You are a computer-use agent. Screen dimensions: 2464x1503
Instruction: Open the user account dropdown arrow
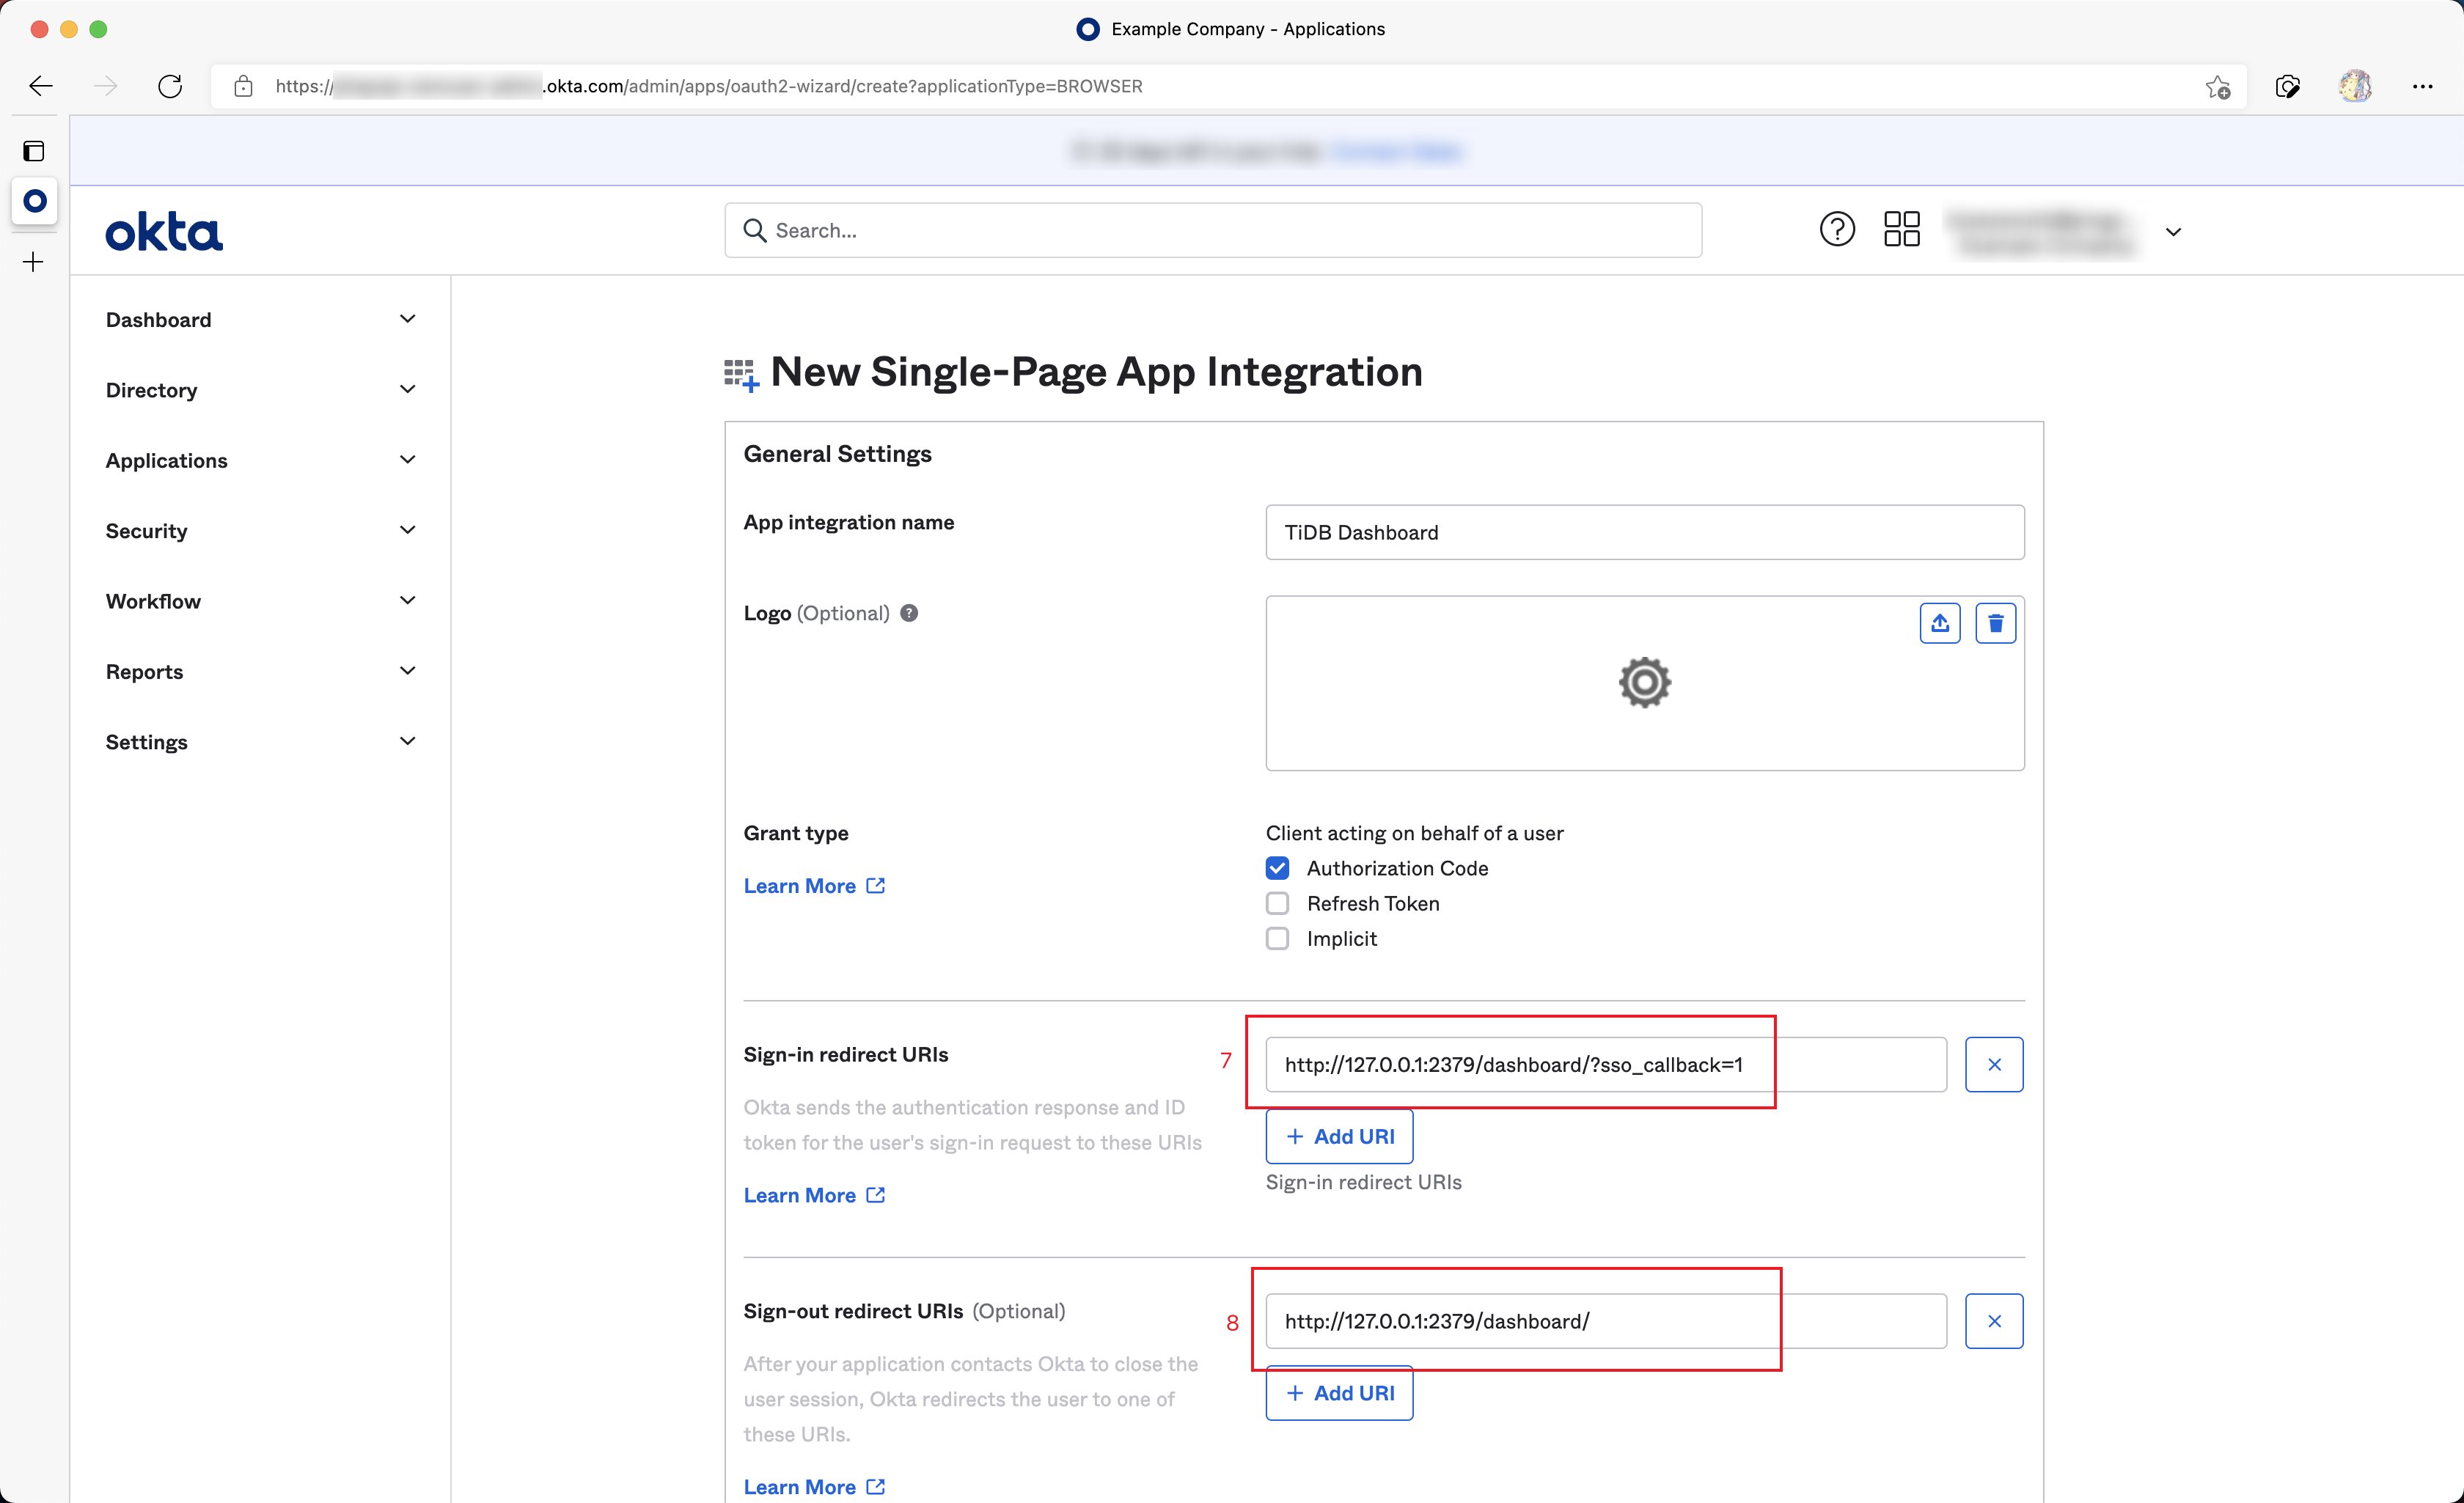click(x=2172, y=232)
